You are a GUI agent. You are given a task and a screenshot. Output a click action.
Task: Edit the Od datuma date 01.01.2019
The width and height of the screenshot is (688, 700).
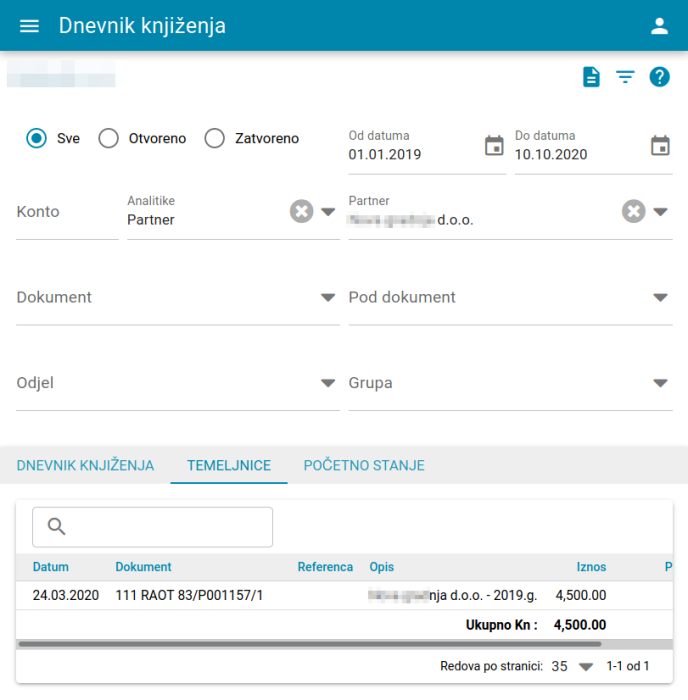coord(384,154)
